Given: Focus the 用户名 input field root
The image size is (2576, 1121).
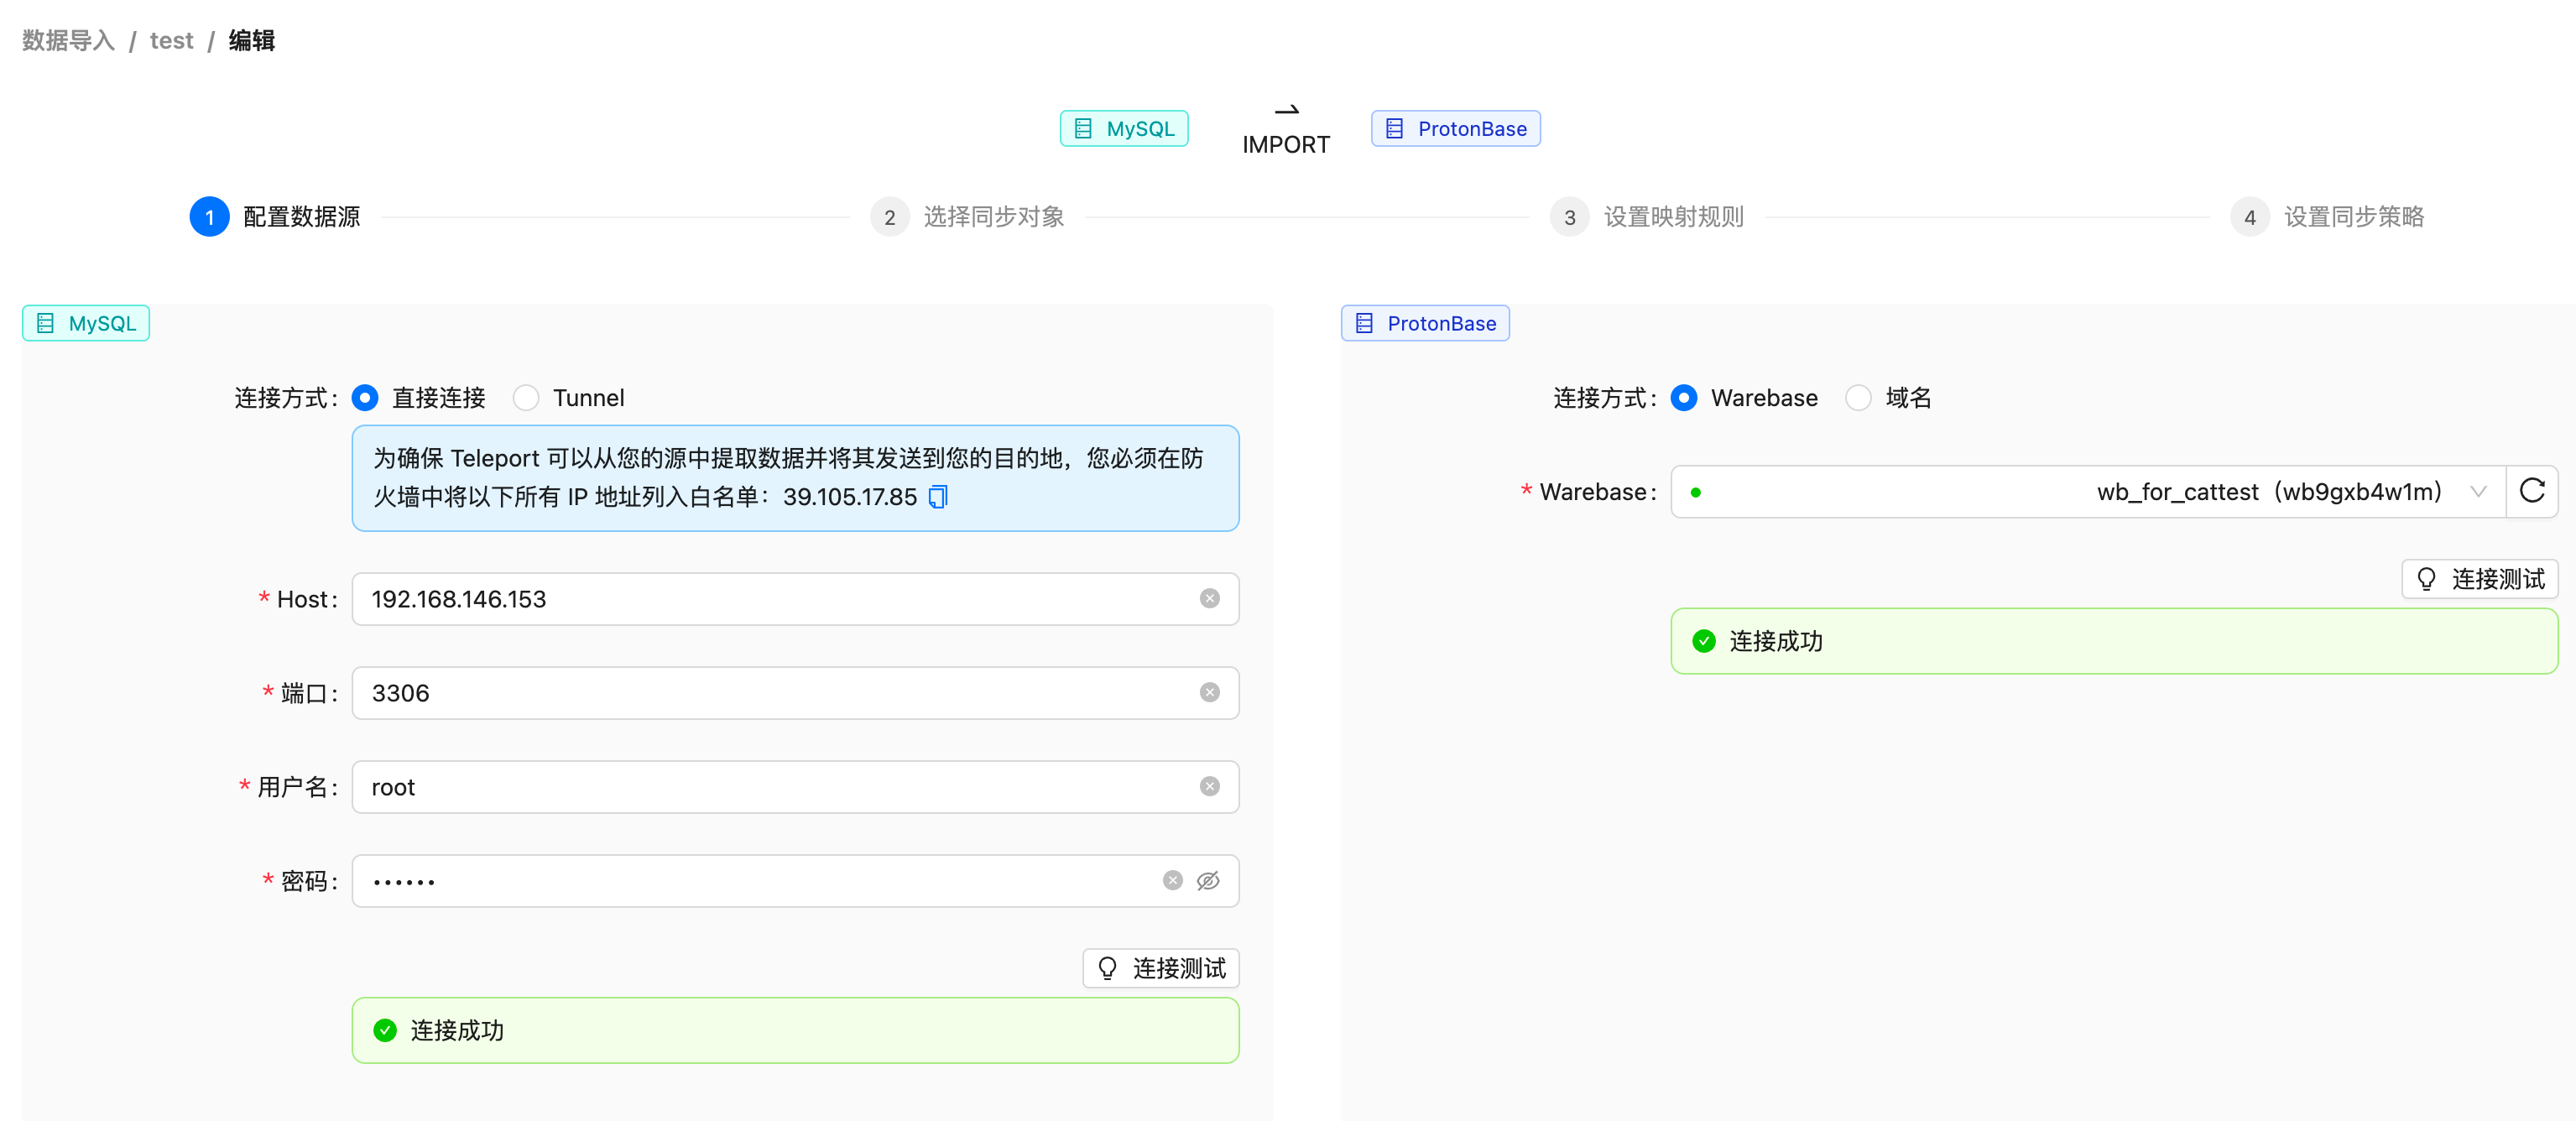Looking at the screenshot, I should point(795,787).
